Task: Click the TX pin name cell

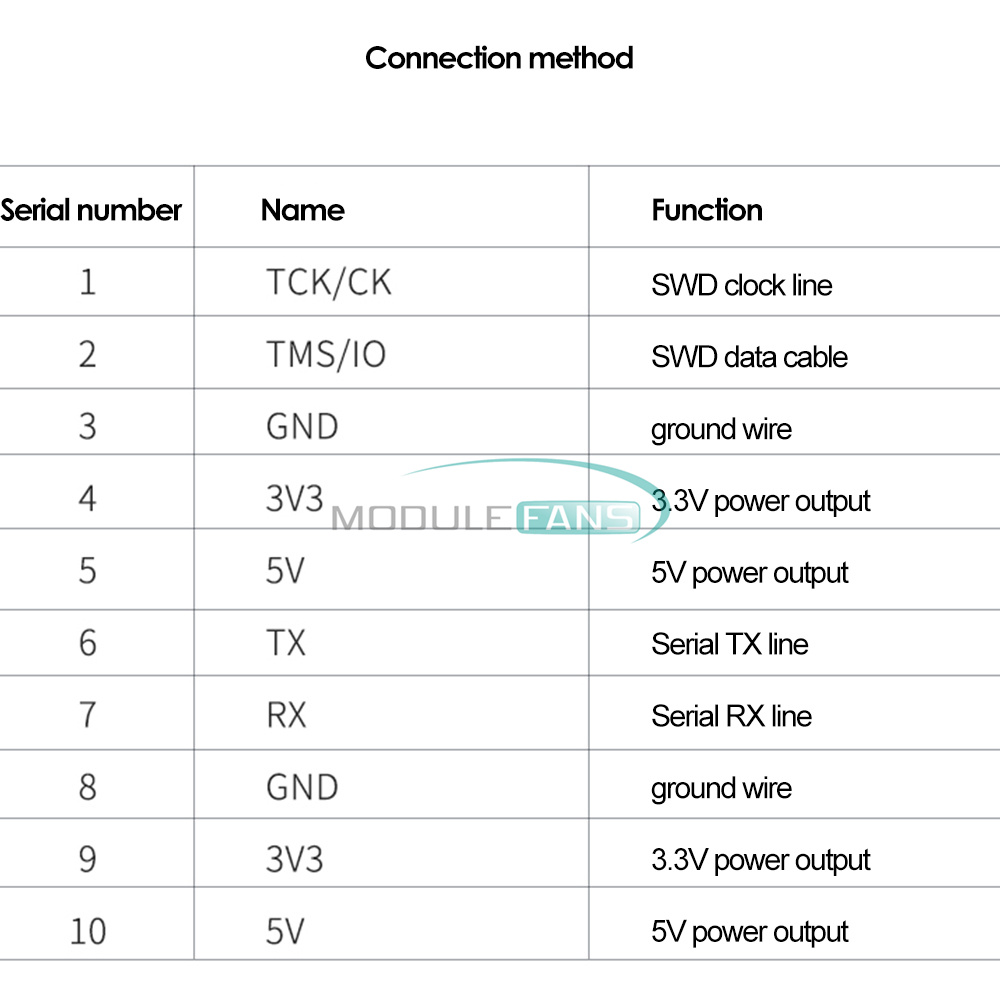Action: click(x=286, y=643)
